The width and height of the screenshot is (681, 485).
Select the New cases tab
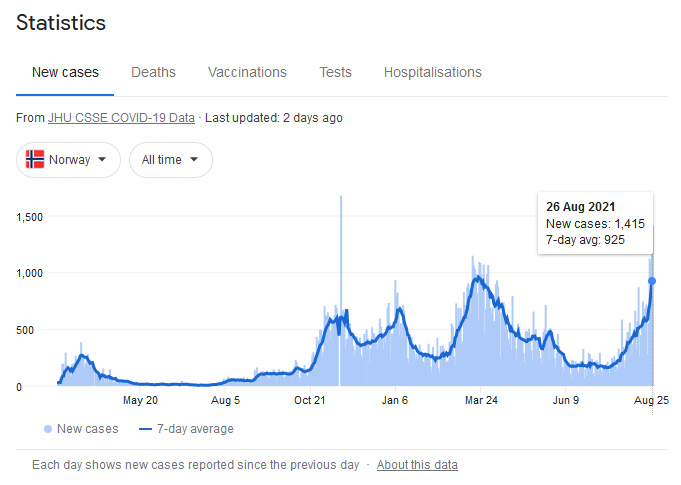[65, 72]
